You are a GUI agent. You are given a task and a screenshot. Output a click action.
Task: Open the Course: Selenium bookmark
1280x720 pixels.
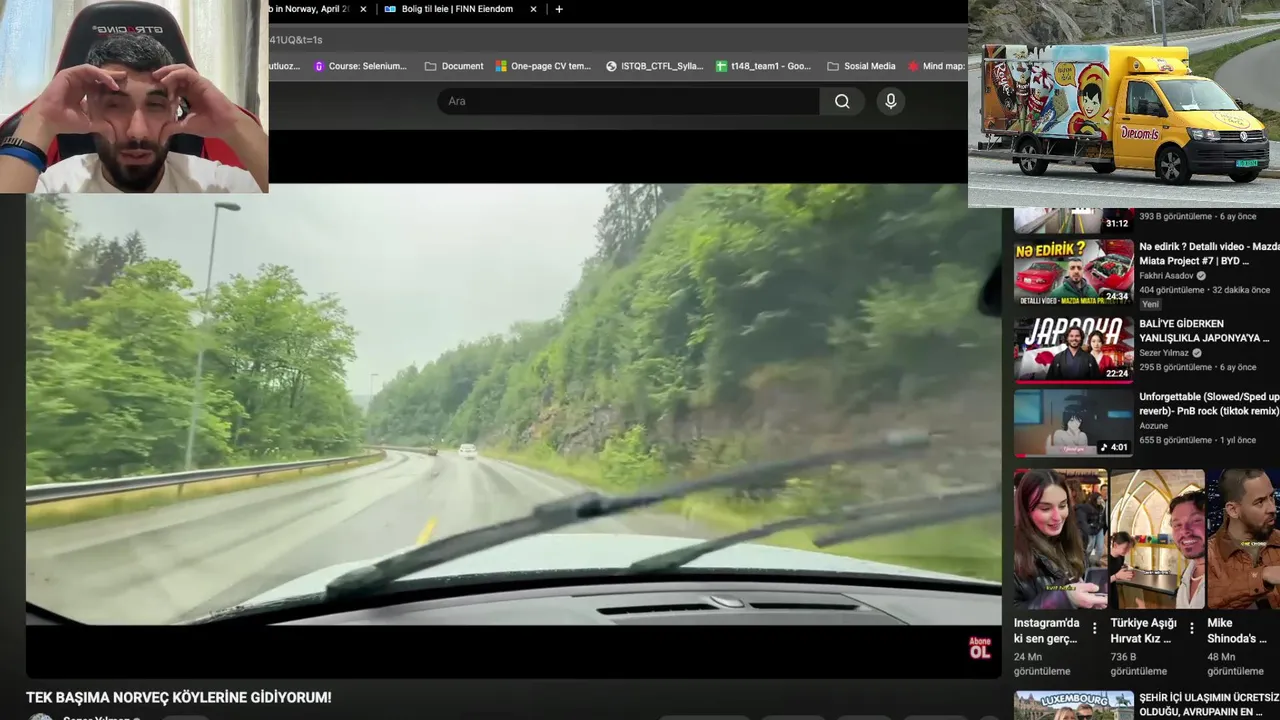(360, 66)
